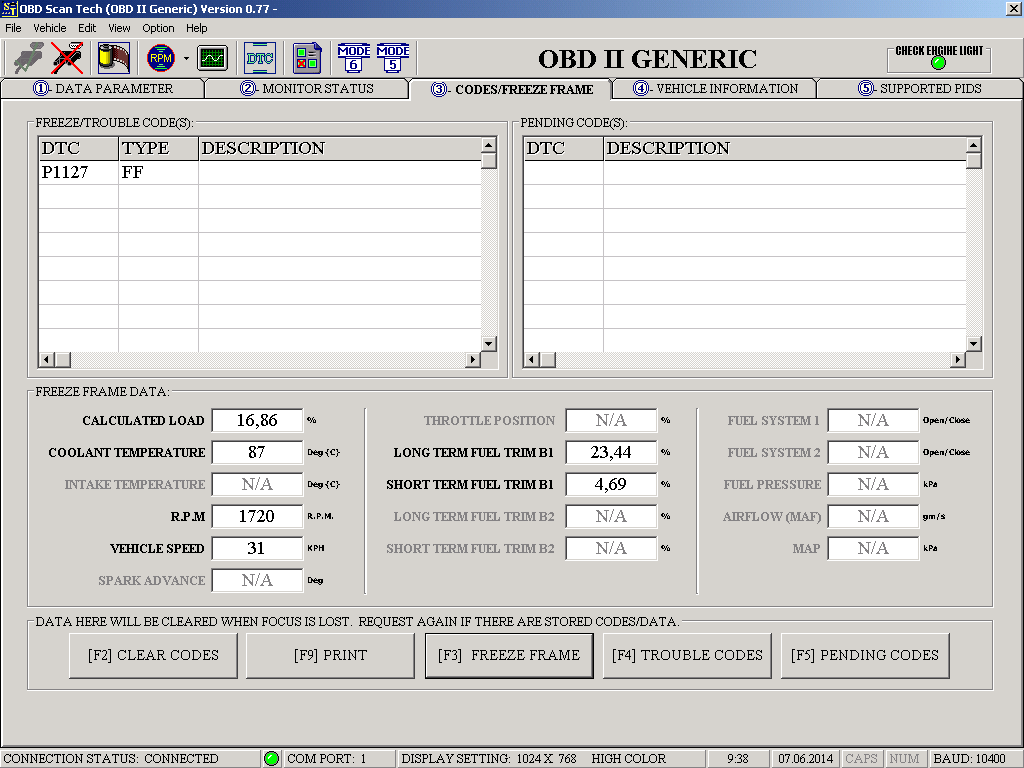Image resolution: width=1024 pixels, height=768 pixels.
Task: Click the F5 Pending Codes button
Action: pos(865,656)
